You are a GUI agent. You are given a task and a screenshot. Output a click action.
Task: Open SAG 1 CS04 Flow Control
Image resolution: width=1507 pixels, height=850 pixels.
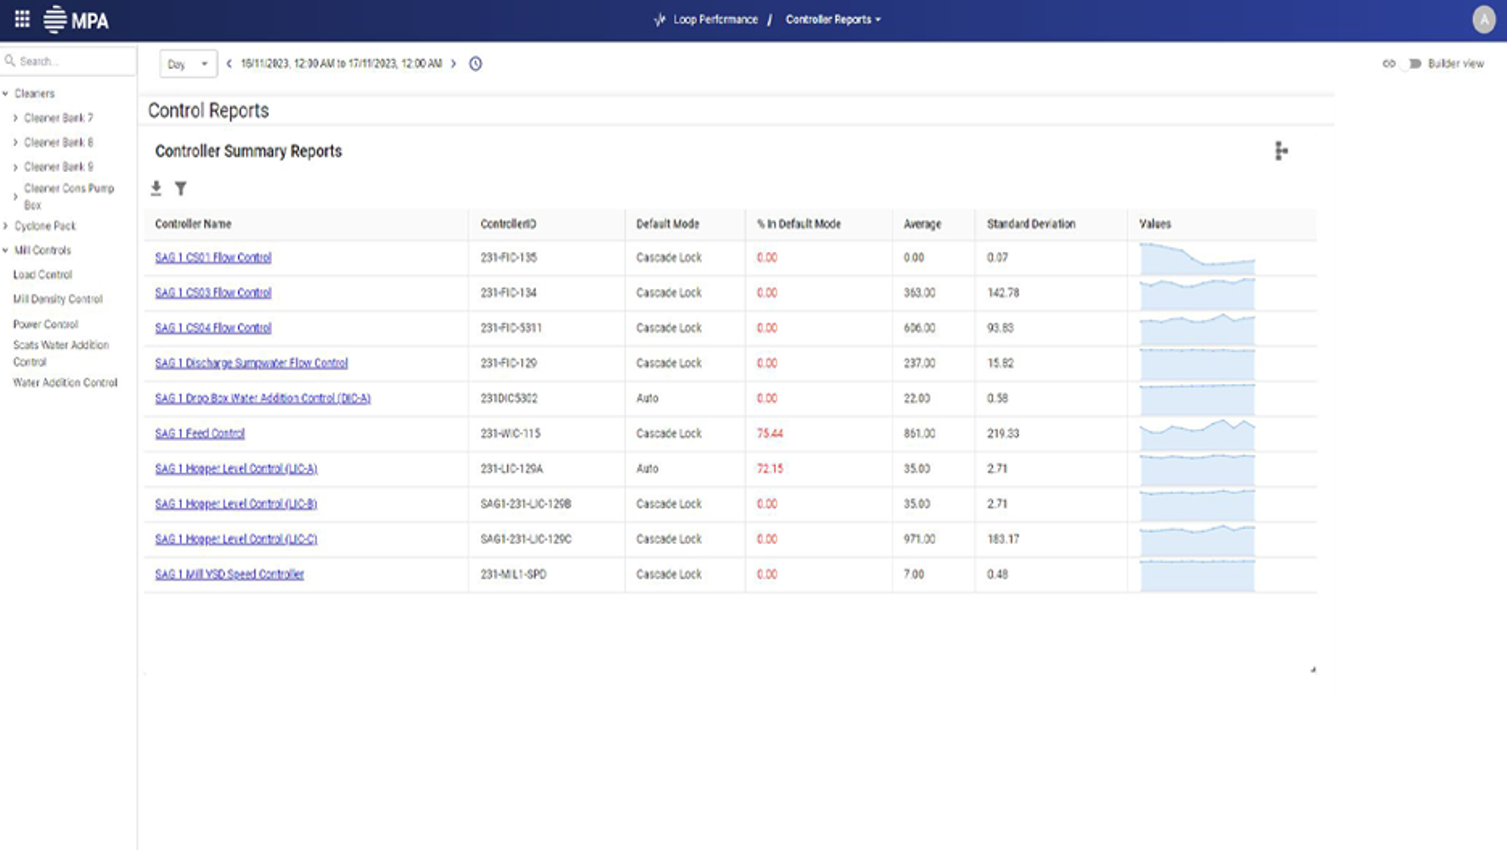(213, 327)
